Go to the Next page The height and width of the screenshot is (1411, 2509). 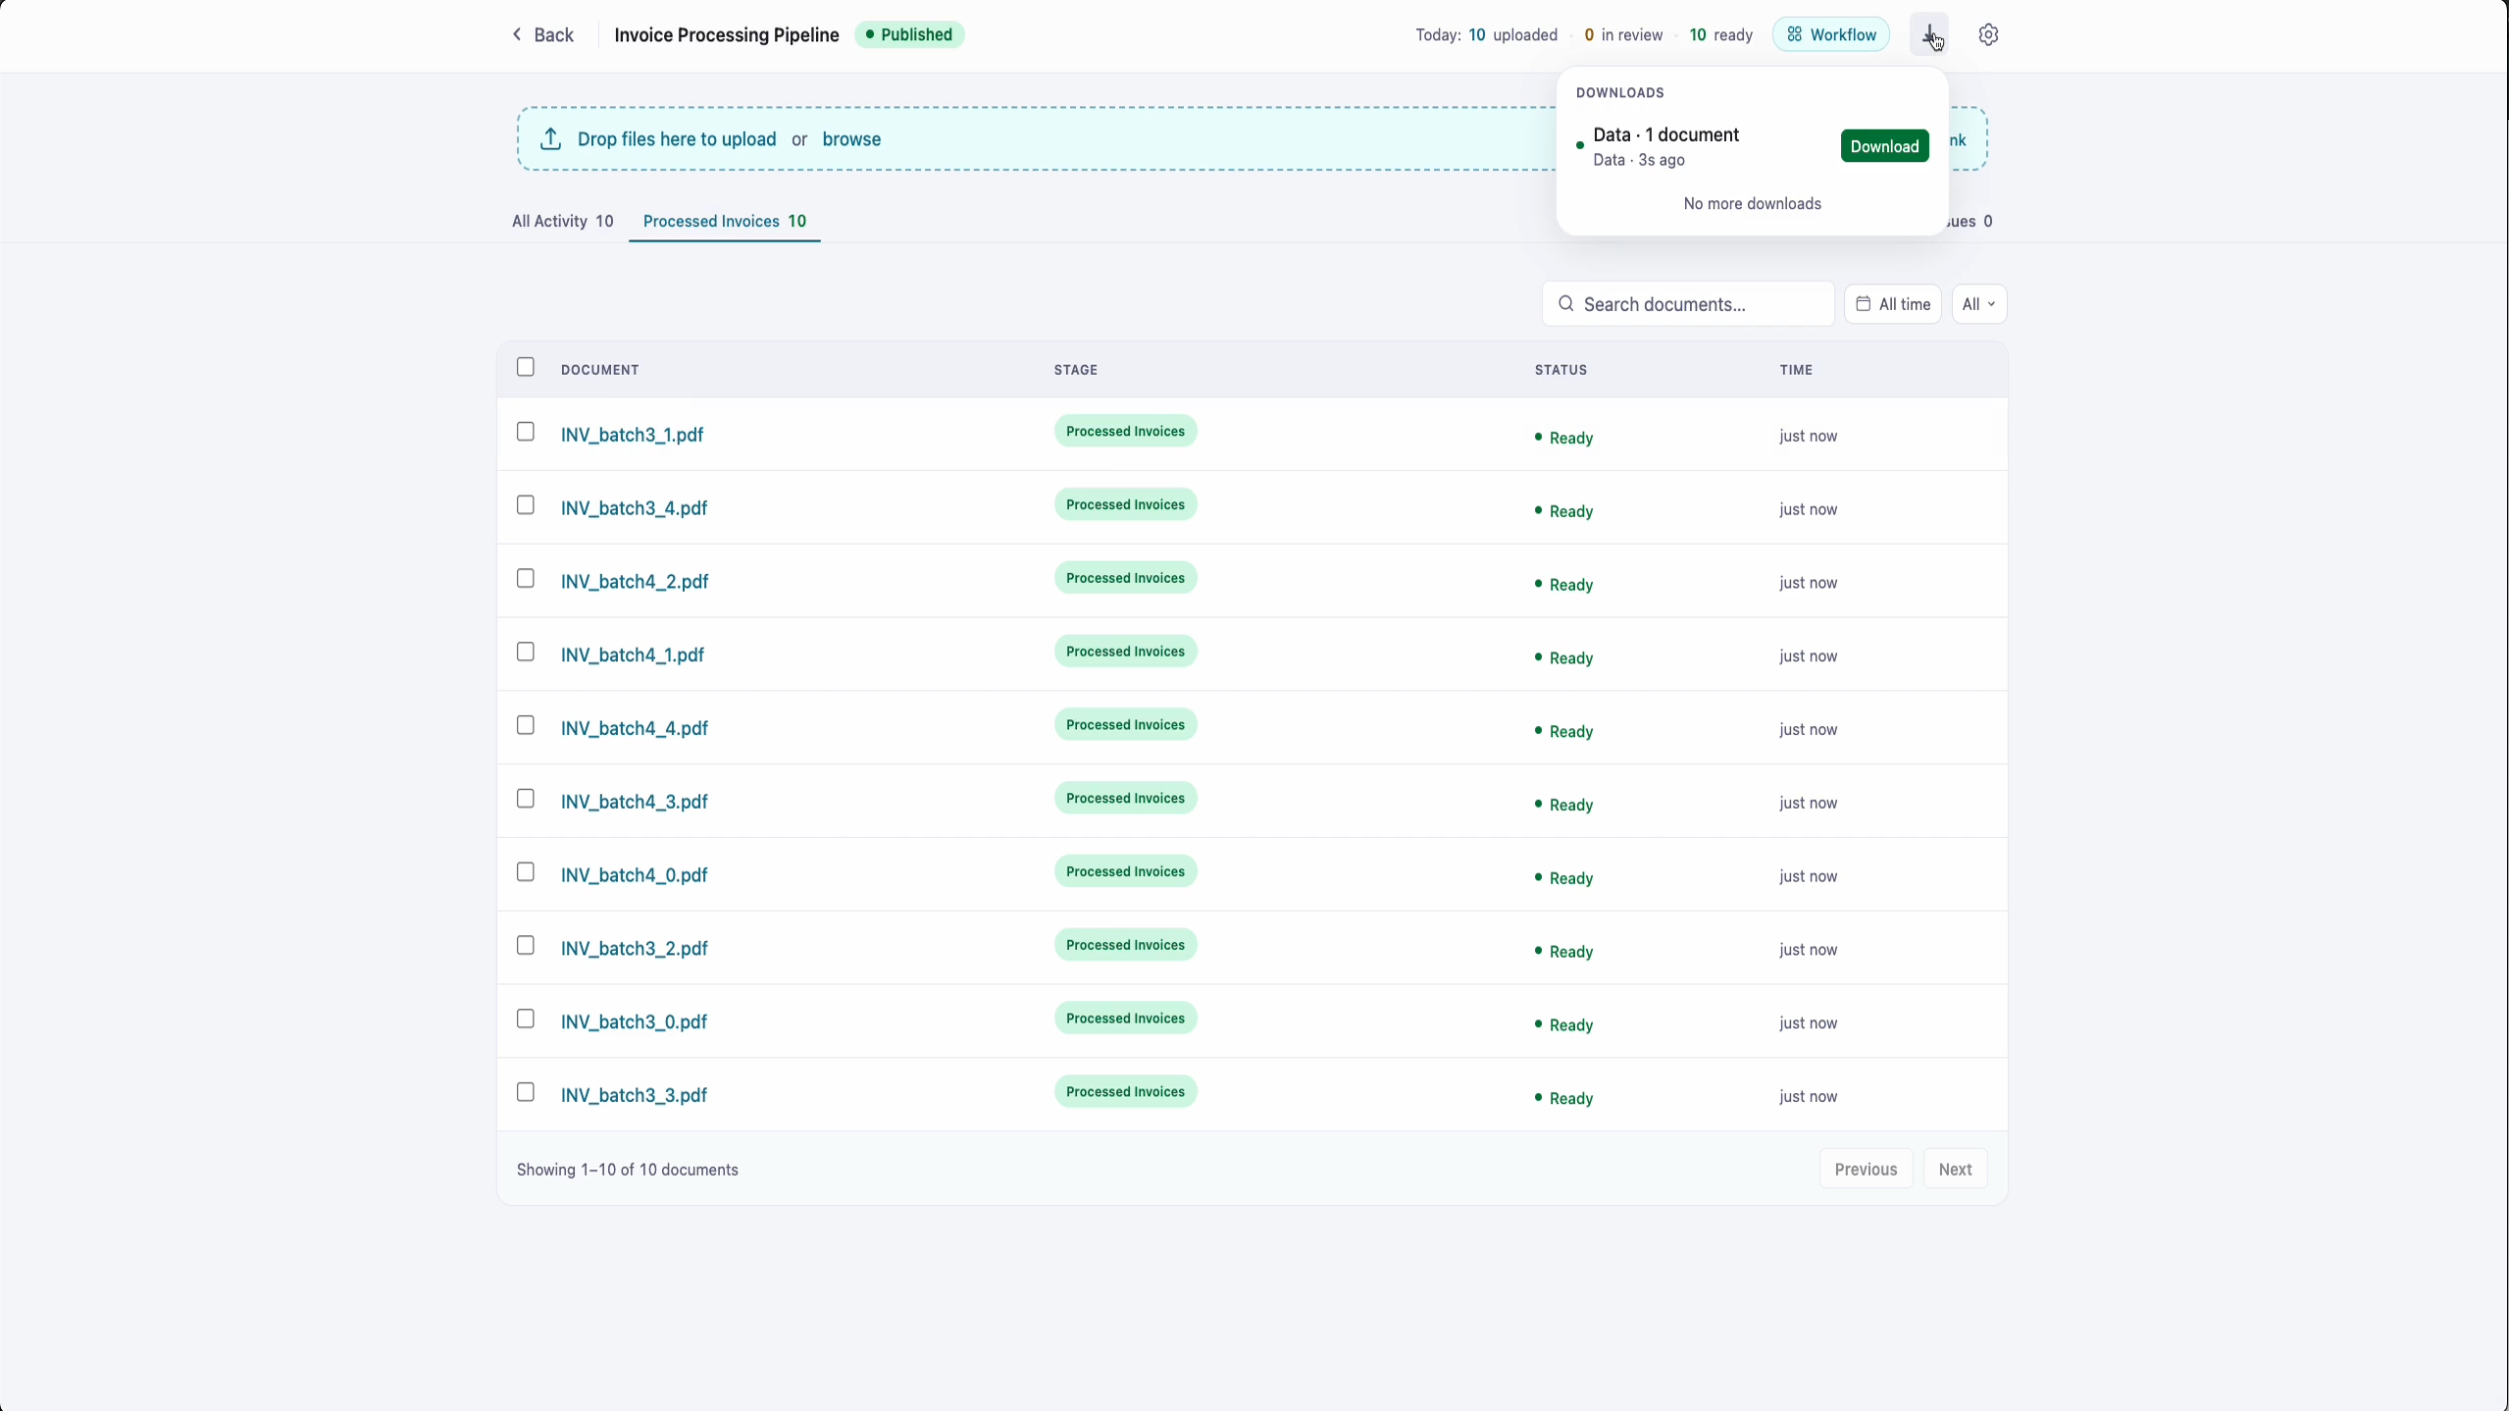pos(1955,1169)
